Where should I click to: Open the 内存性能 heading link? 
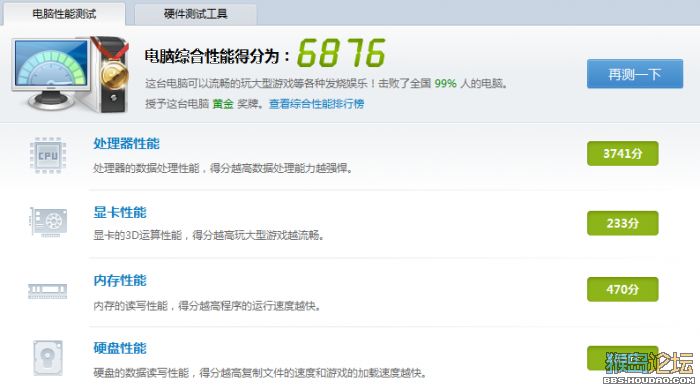coord(120,280)
